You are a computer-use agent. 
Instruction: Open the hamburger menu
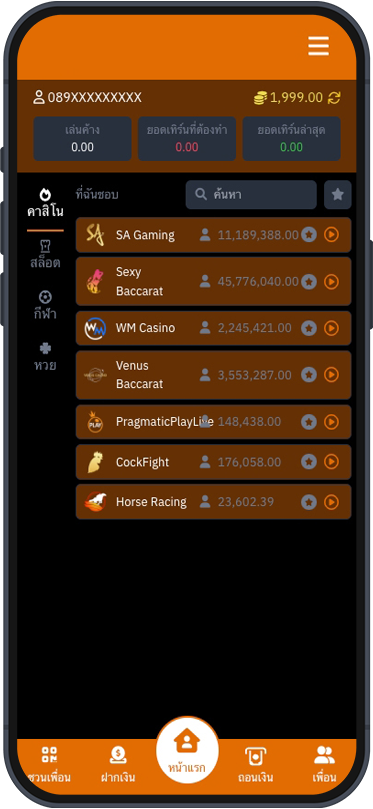[318, 46]
